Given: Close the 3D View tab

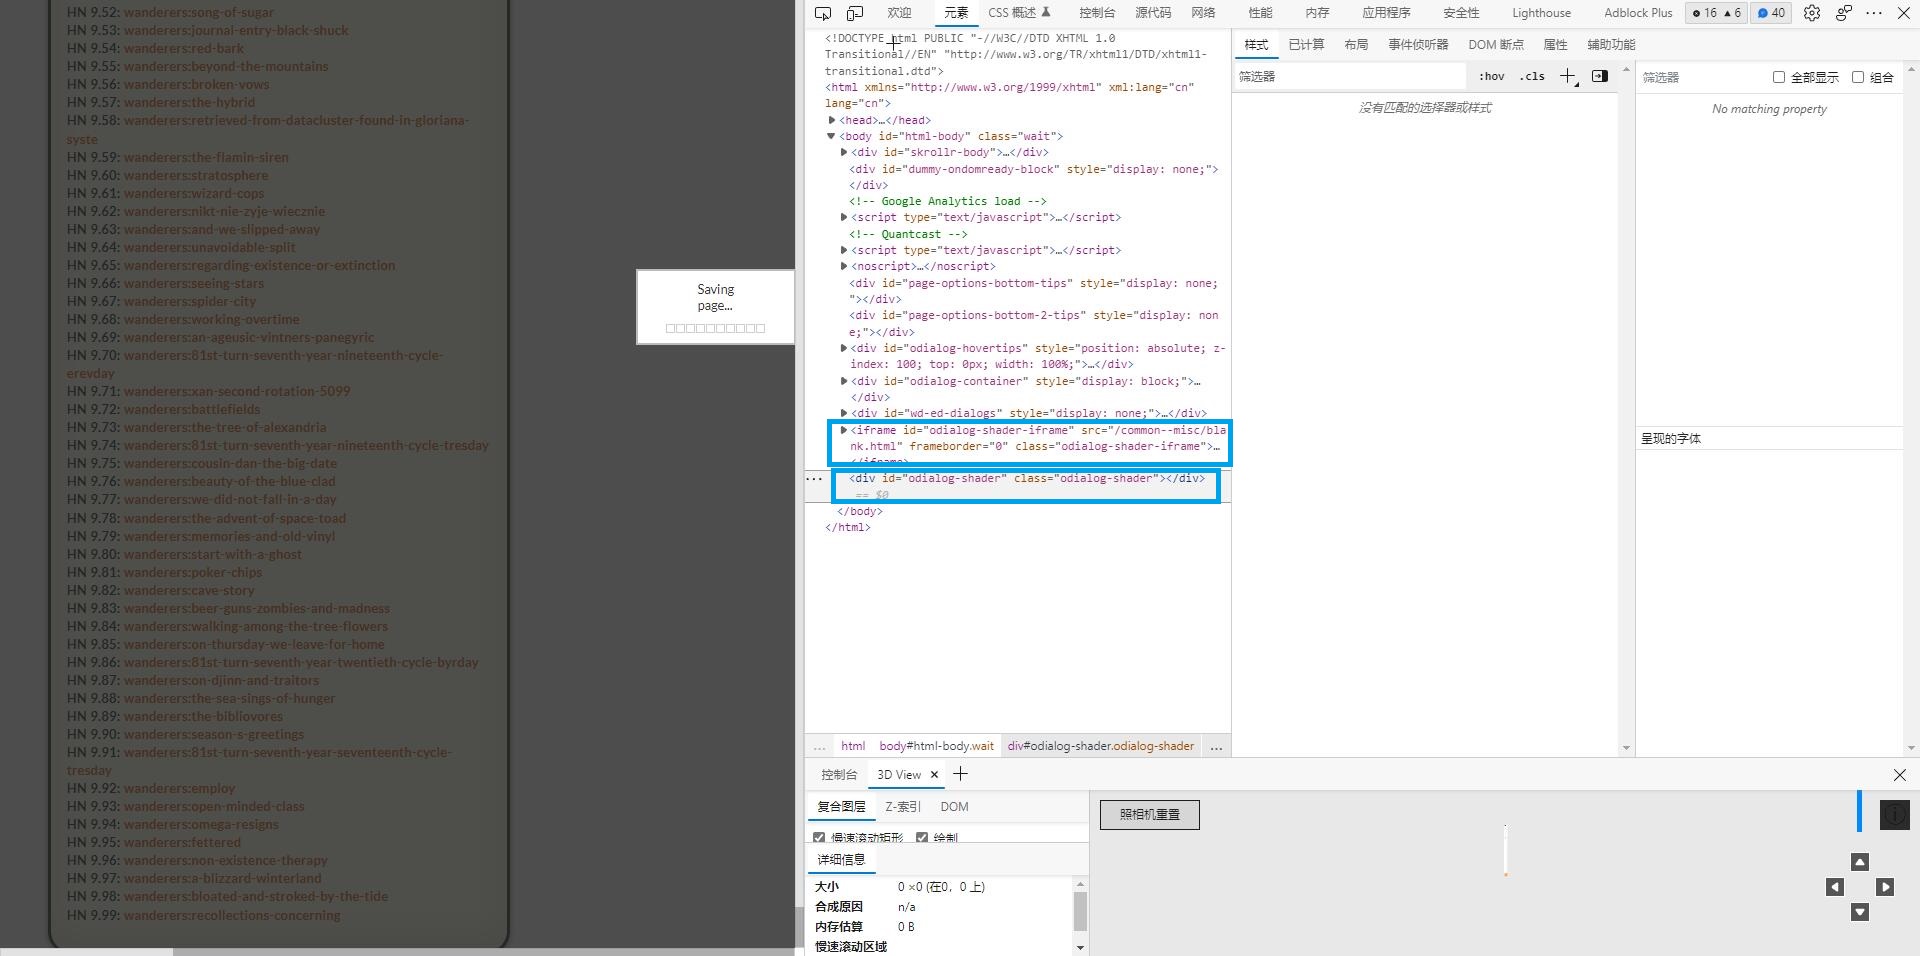Looking at the screenshot, I should pyautogui.click(x=934, y=775).
